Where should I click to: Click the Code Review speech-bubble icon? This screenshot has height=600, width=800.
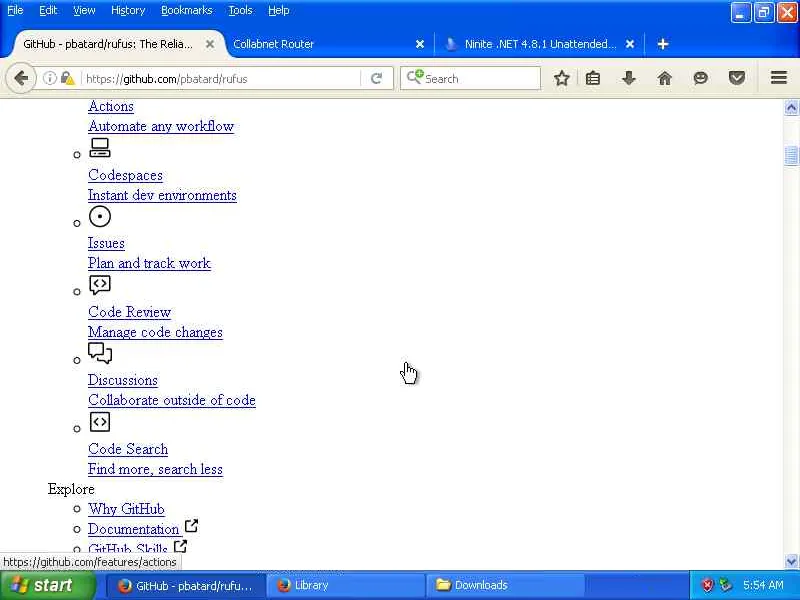pyautogui.click(x=100, y=285)
